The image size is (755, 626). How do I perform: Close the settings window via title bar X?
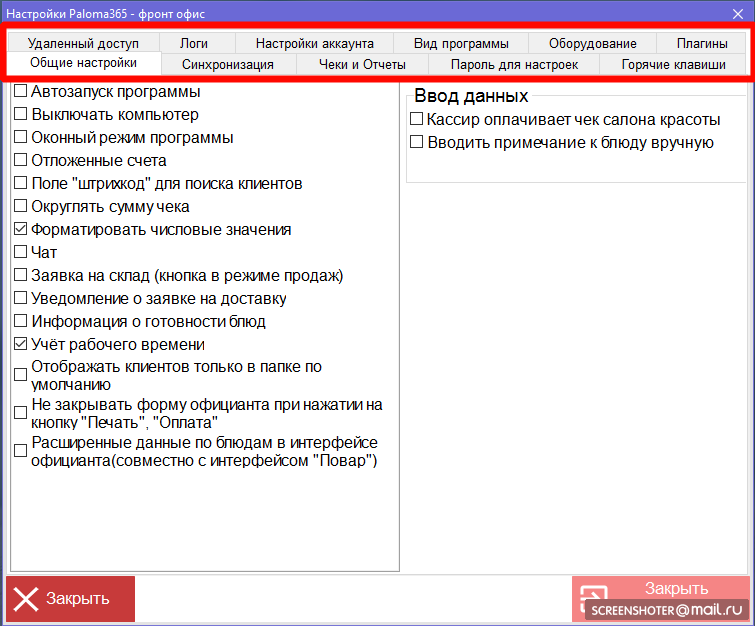tap(737, 12)
